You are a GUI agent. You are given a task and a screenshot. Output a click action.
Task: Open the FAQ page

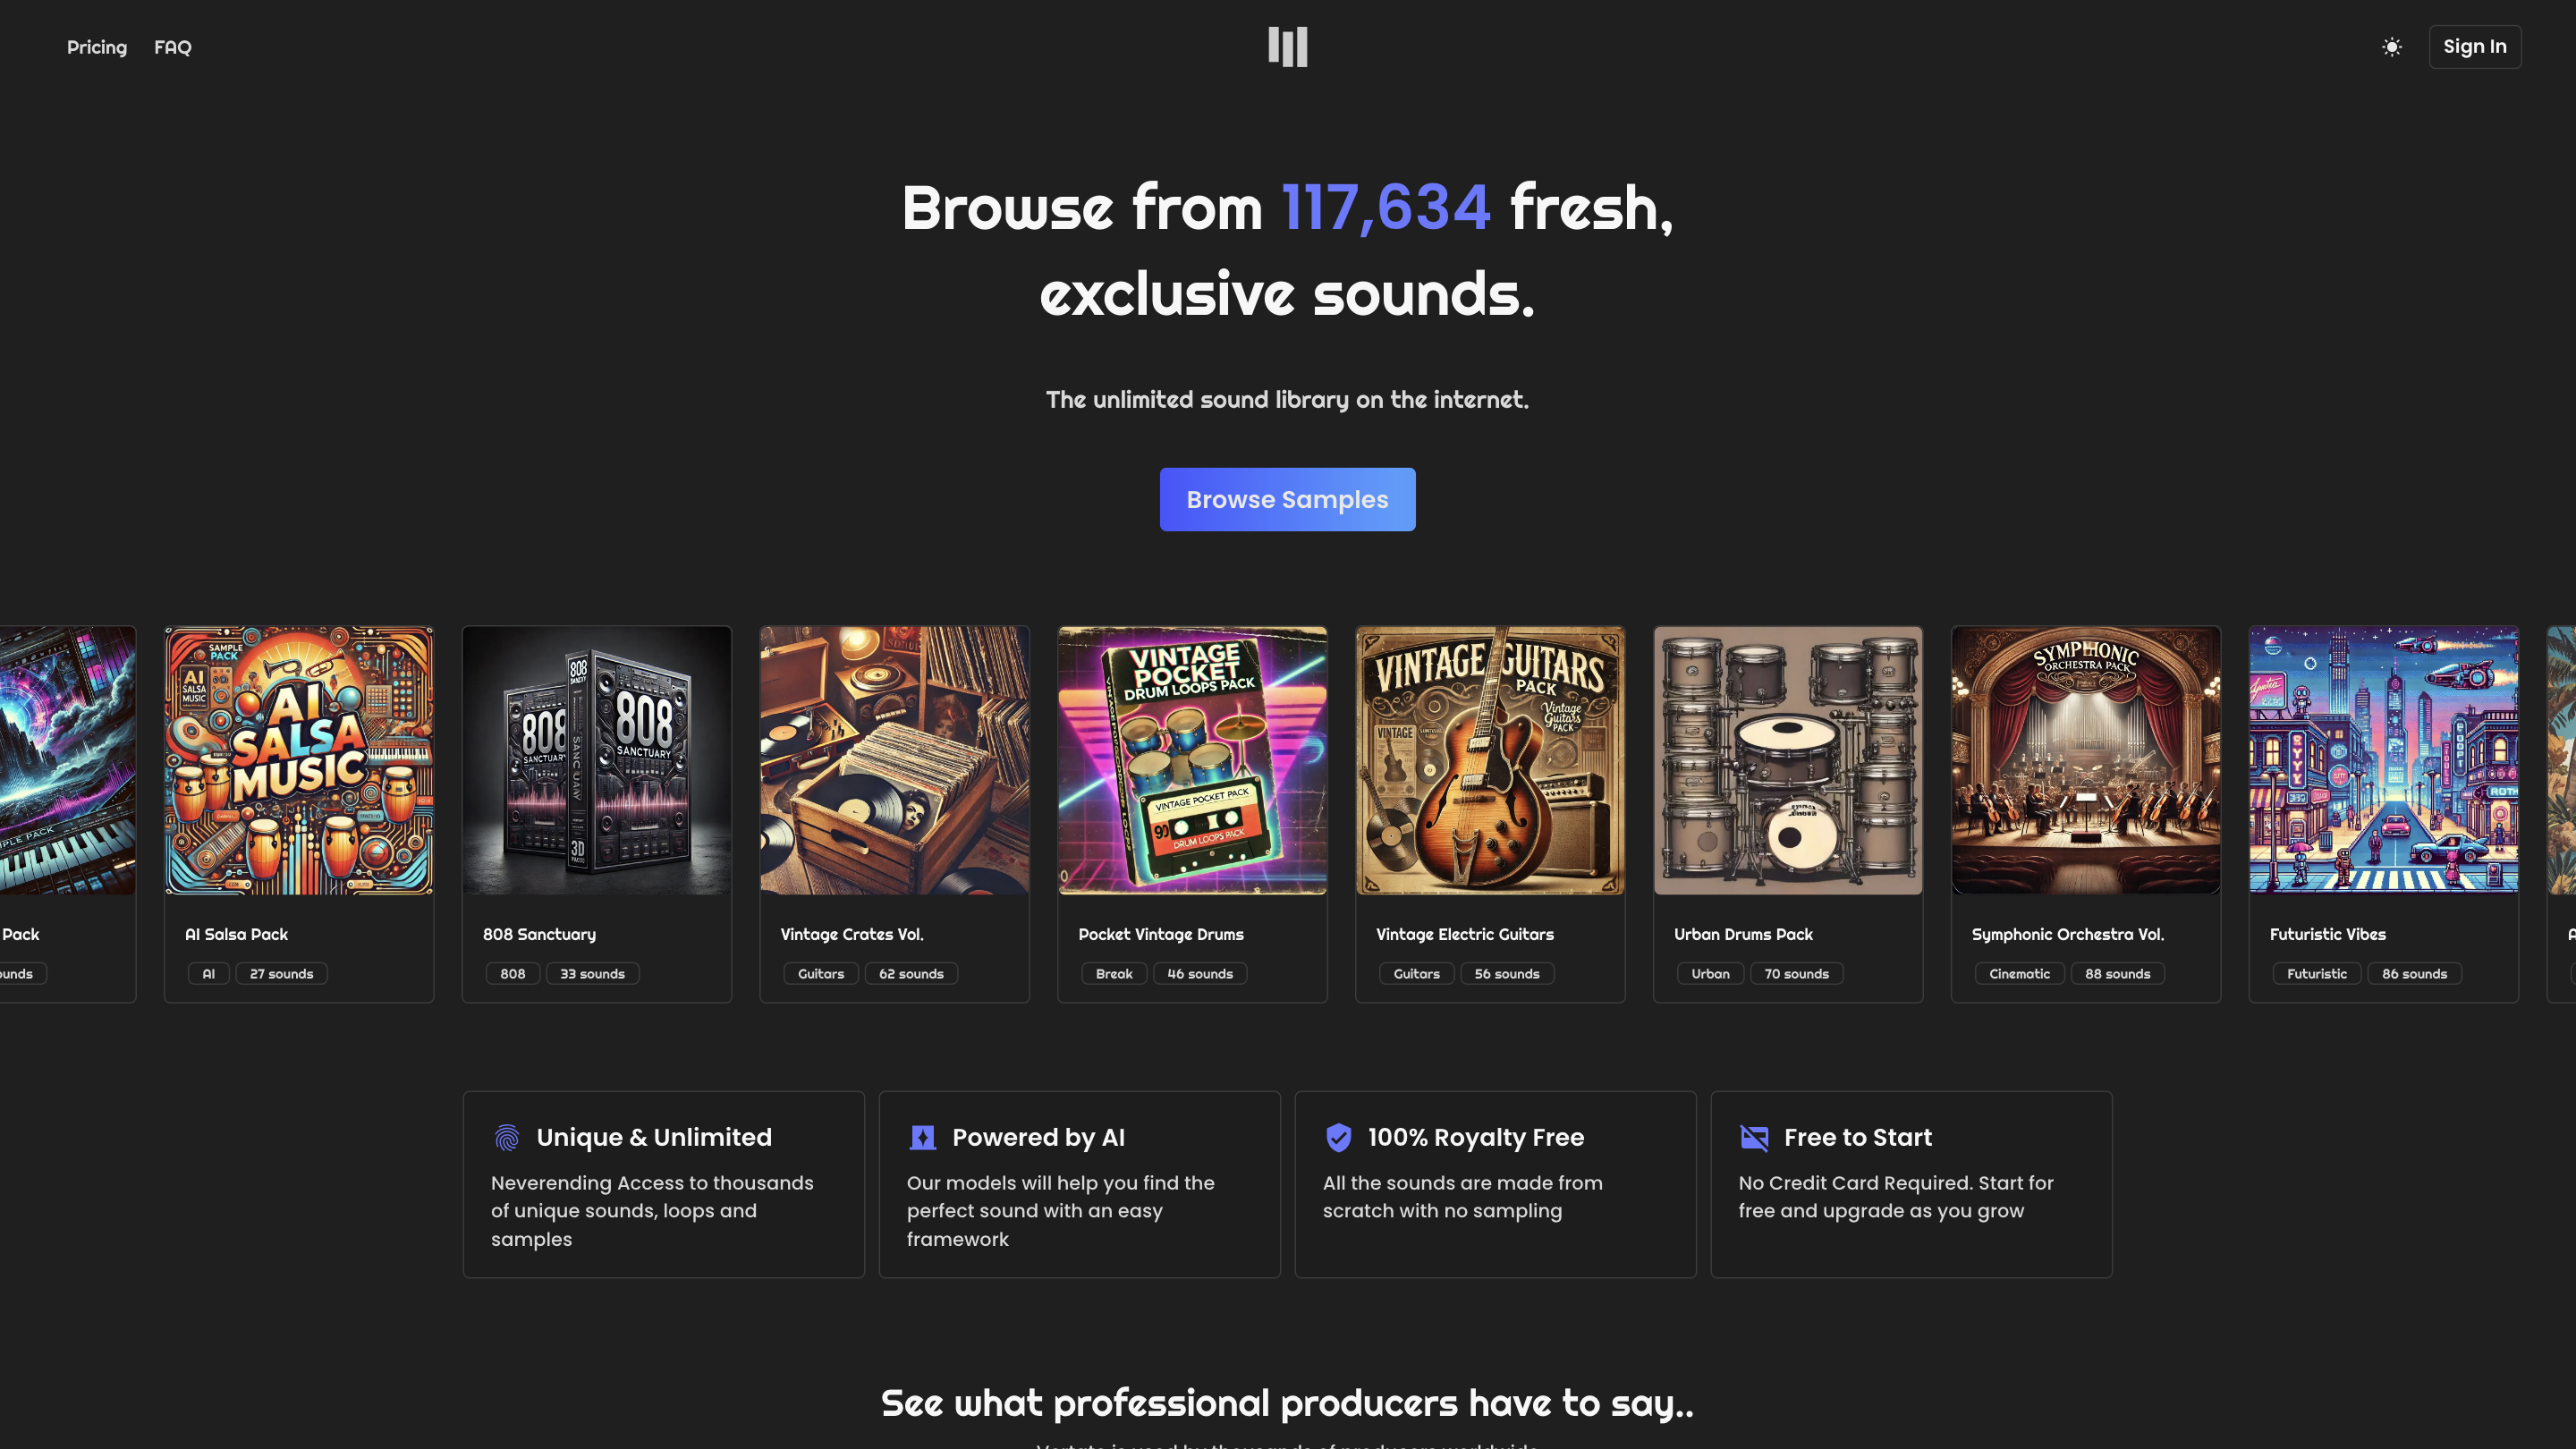click(x=172, y=47)
